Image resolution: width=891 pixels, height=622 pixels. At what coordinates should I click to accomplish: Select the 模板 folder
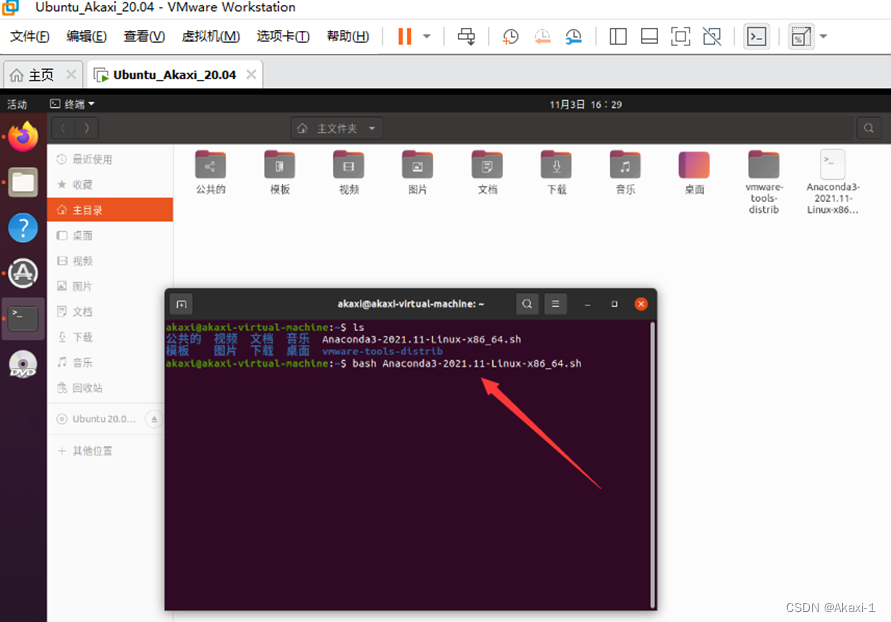point(280,172)
